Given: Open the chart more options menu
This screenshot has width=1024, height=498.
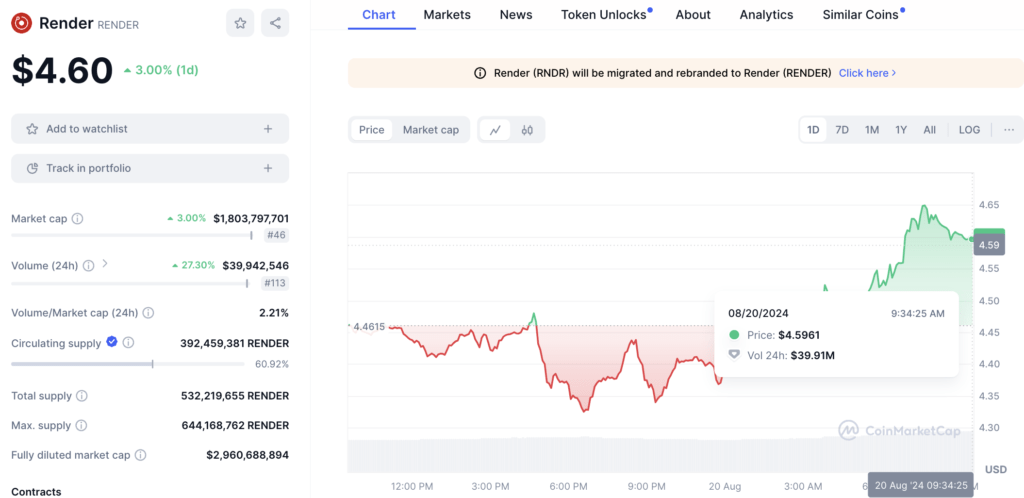Looking at the screenshot, I should [x=1008, y=130].
